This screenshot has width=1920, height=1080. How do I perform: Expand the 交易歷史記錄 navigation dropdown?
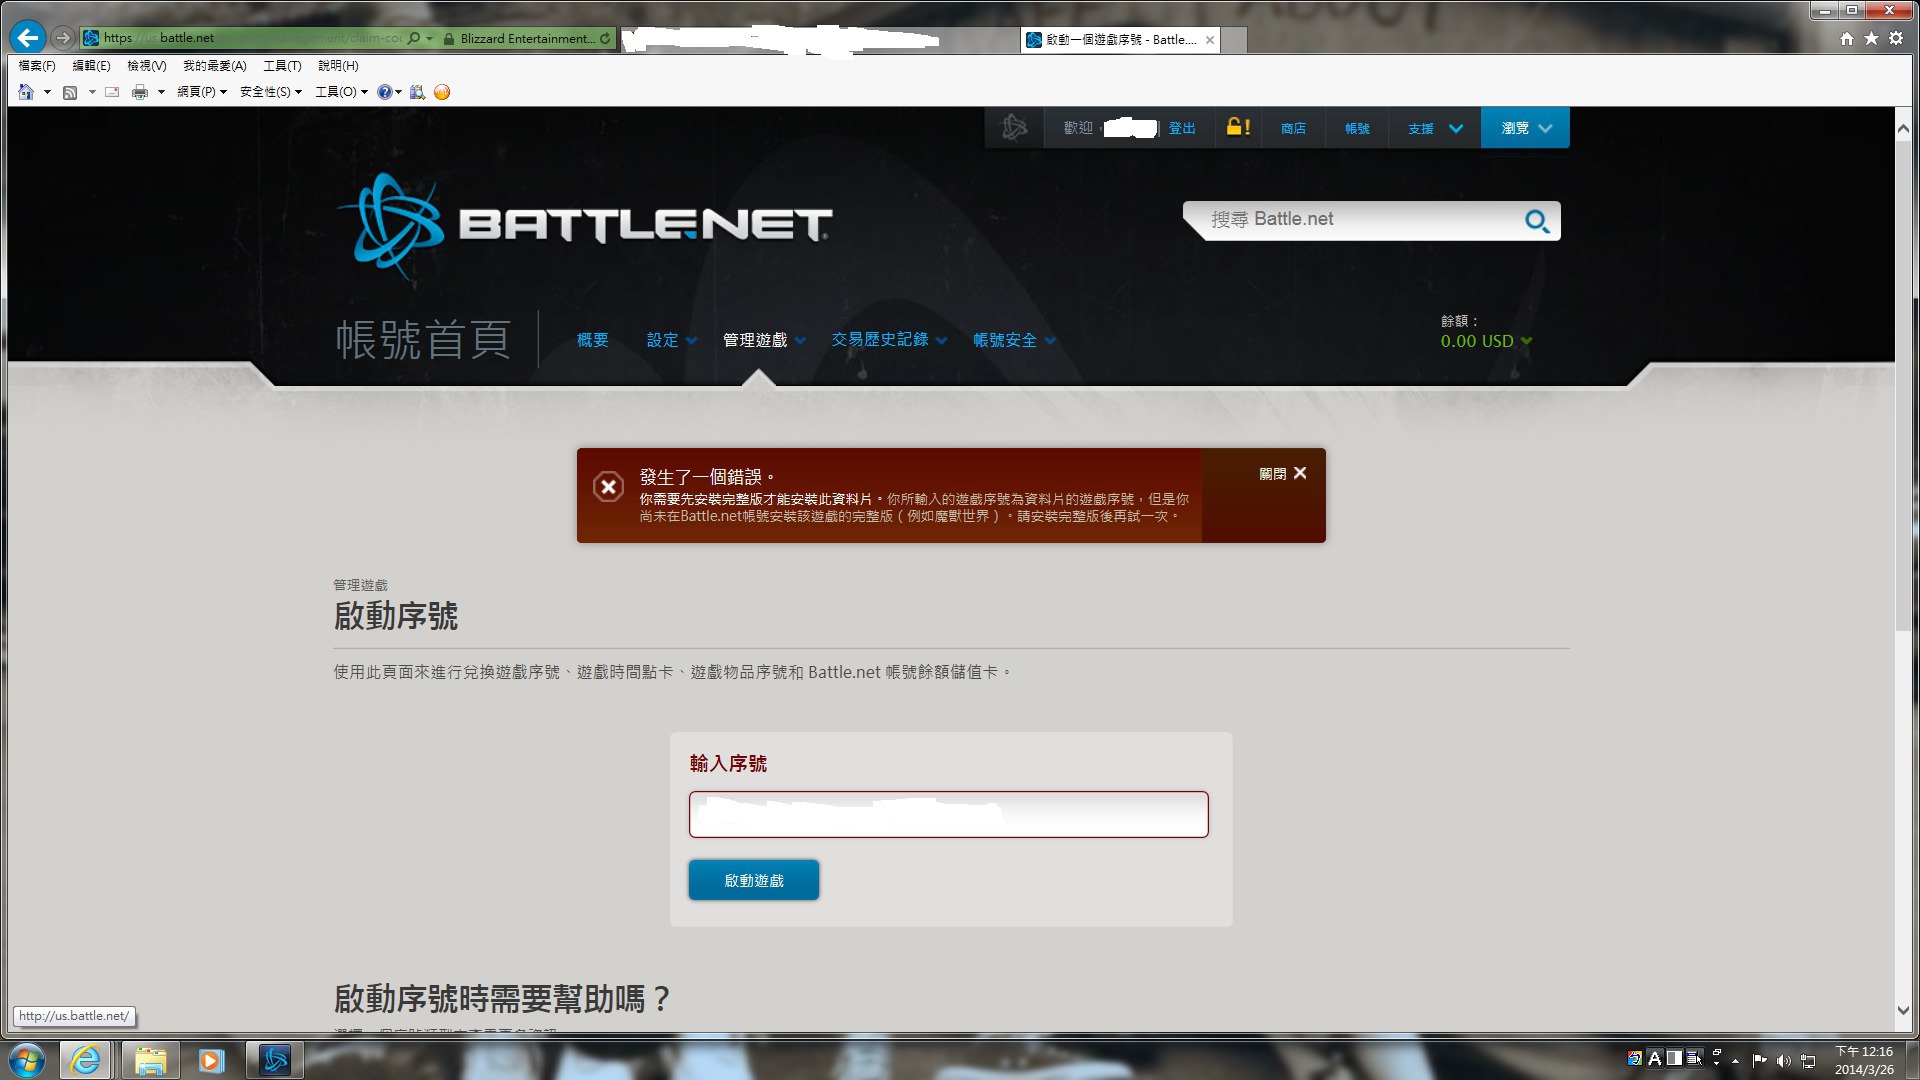942,341
